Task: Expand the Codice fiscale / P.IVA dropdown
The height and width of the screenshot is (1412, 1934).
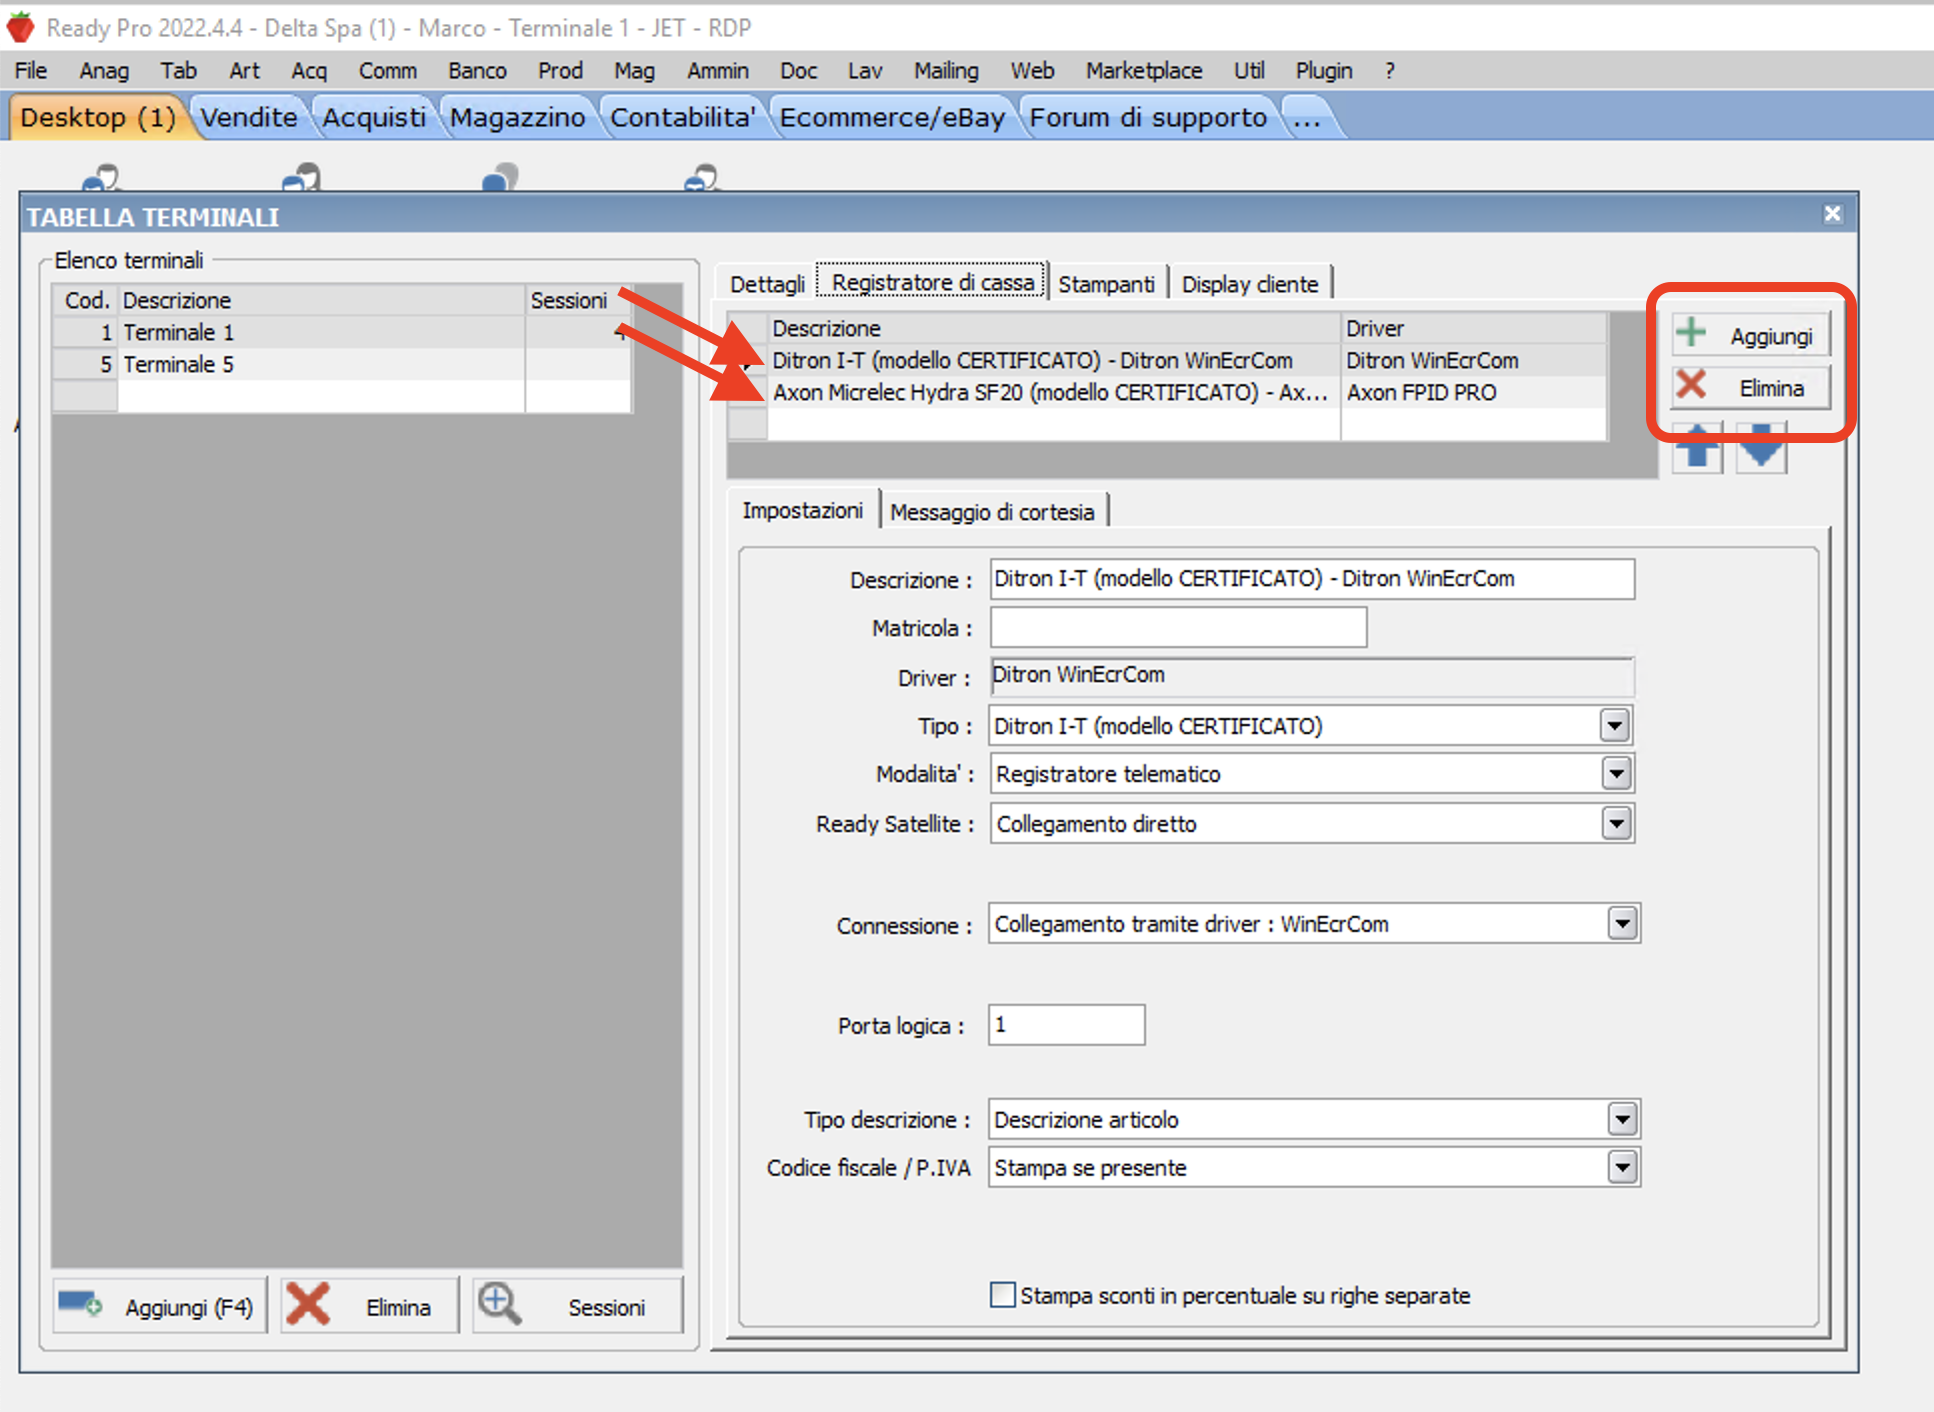Action: coord(1622,1166)
